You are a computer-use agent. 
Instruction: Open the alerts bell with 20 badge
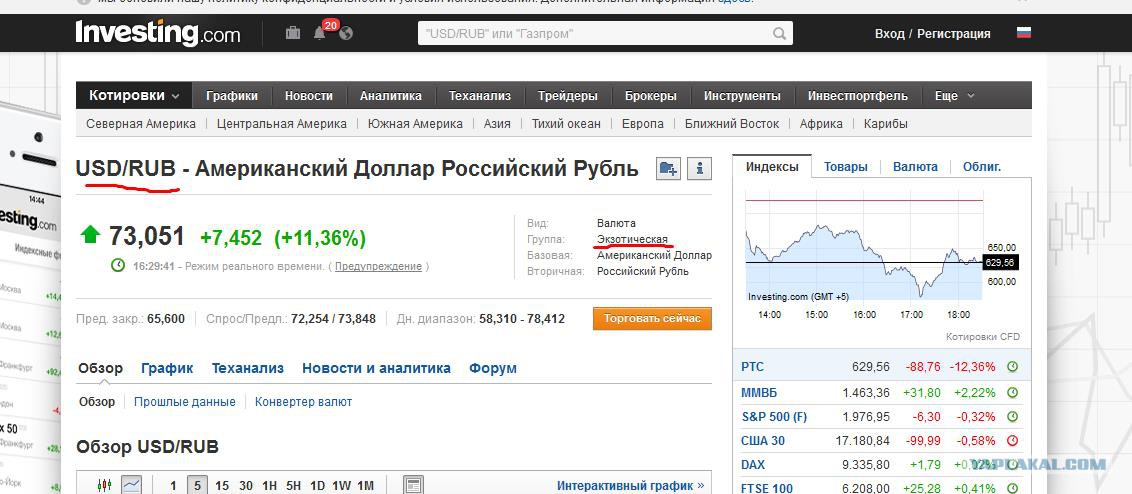point(320,33)
